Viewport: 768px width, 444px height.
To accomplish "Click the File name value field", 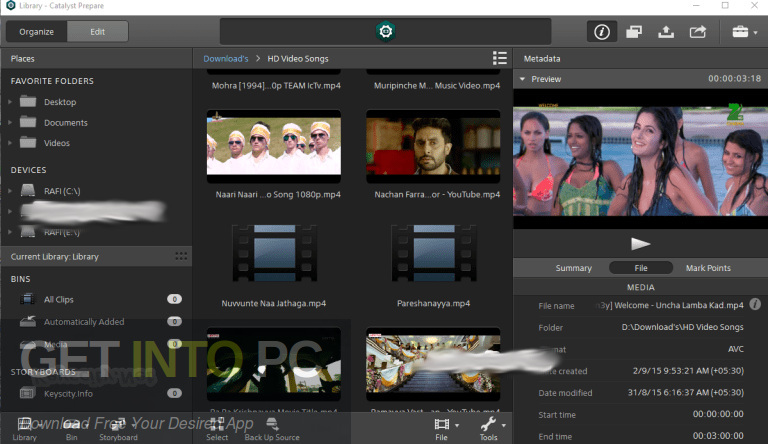I will pyautogui.click(x=669, y=305).
